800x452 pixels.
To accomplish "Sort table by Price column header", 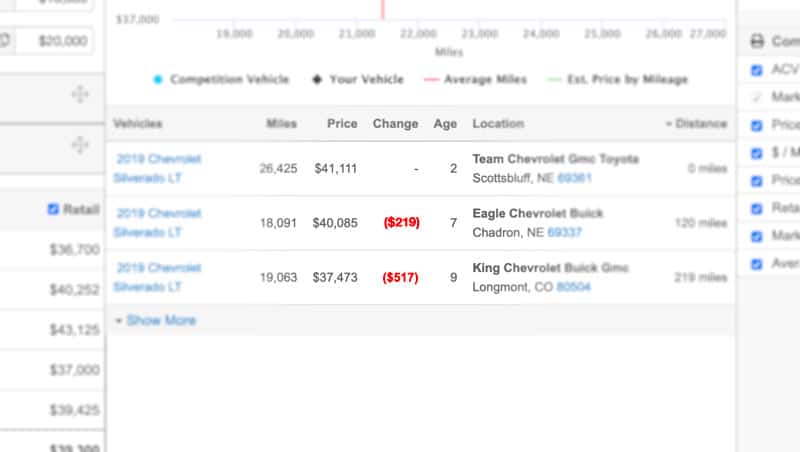I will tap(342, 123).
